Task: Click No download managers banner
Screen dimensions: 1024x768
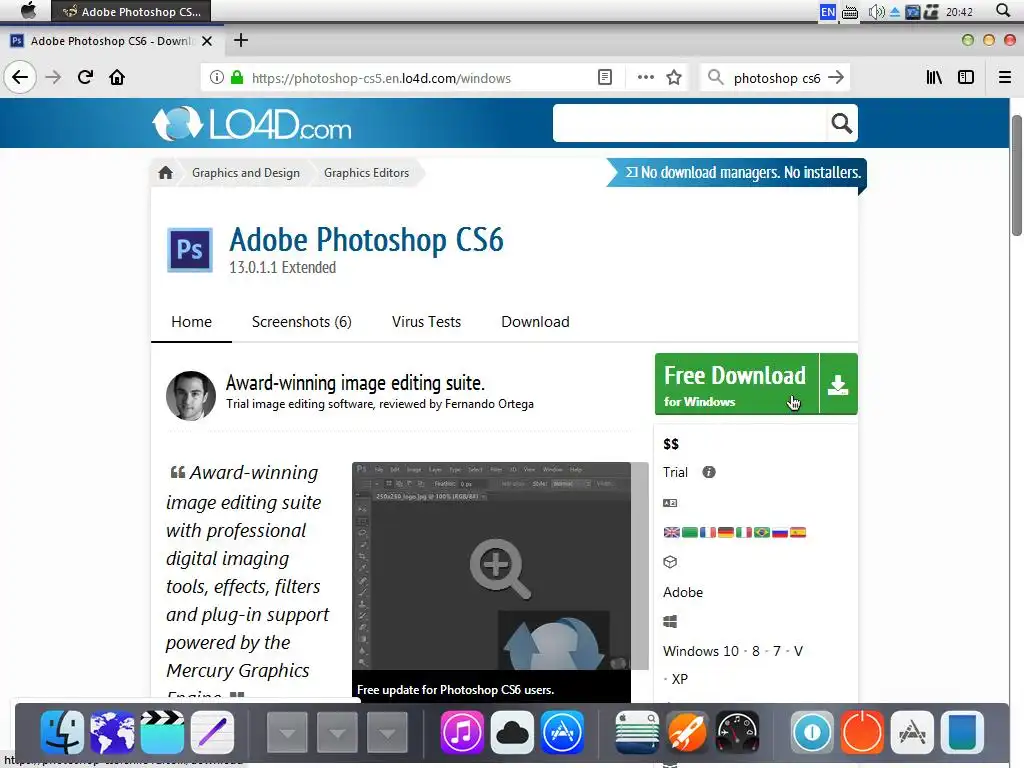Action: coord(737,172)
